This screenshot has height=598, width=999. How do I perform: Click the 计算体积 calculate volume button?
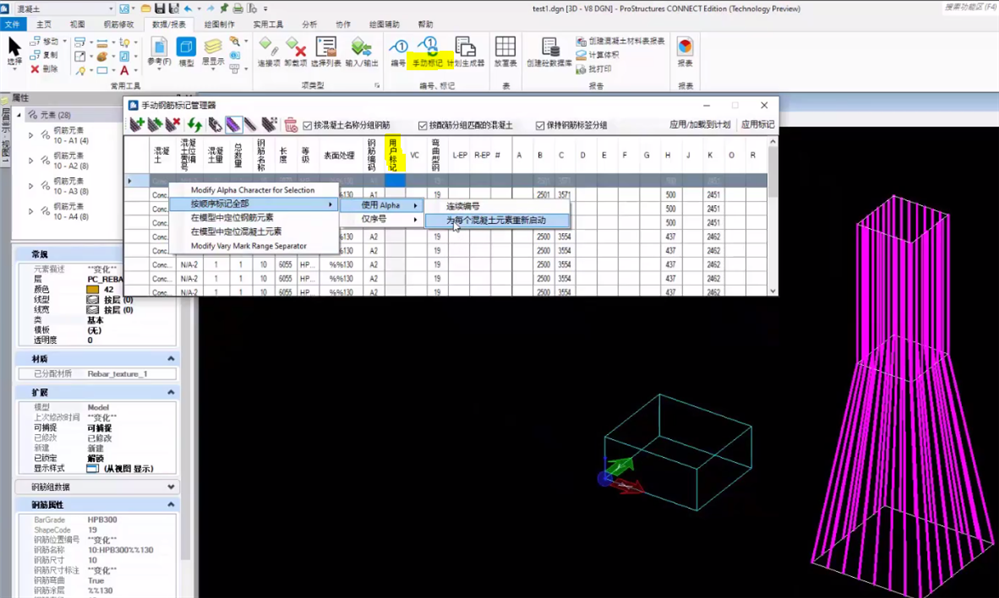pyautogui.click(x=598, y=55)
